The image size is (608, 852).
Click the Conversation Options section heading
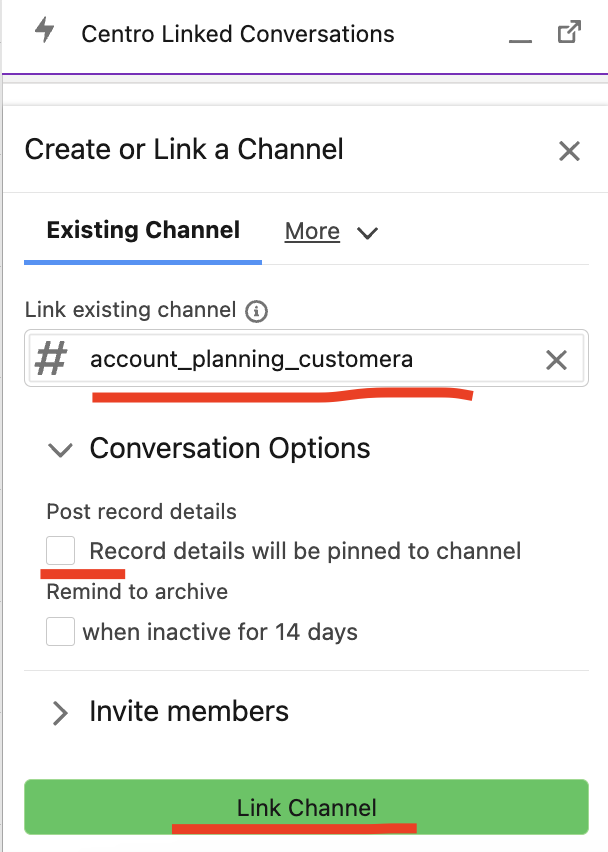pyautogui.click(x=230, y=449)
